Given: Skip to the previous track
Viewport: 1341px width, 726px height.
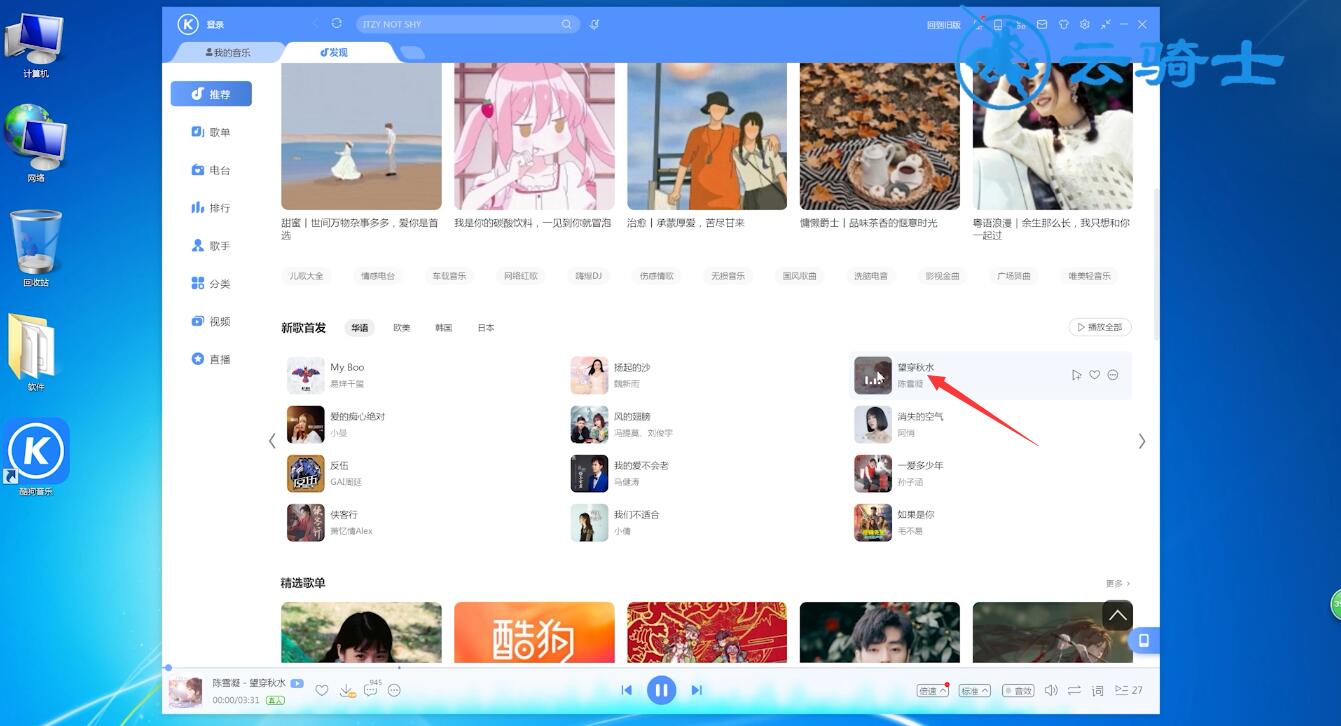Looking at the screenshot, I should coord(626,690).
